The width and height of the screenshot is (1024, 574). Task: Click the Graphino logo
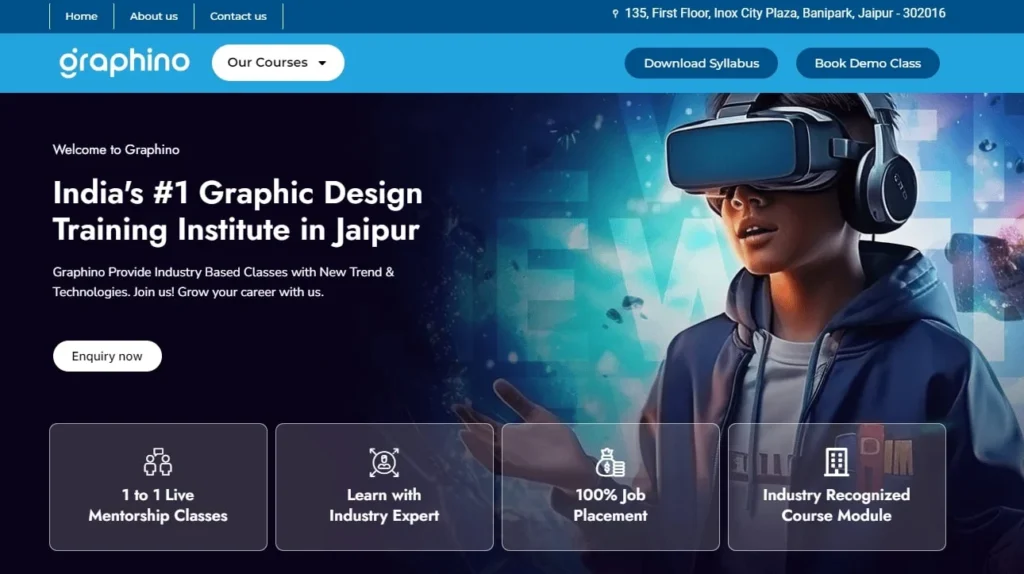click(124, 63)
